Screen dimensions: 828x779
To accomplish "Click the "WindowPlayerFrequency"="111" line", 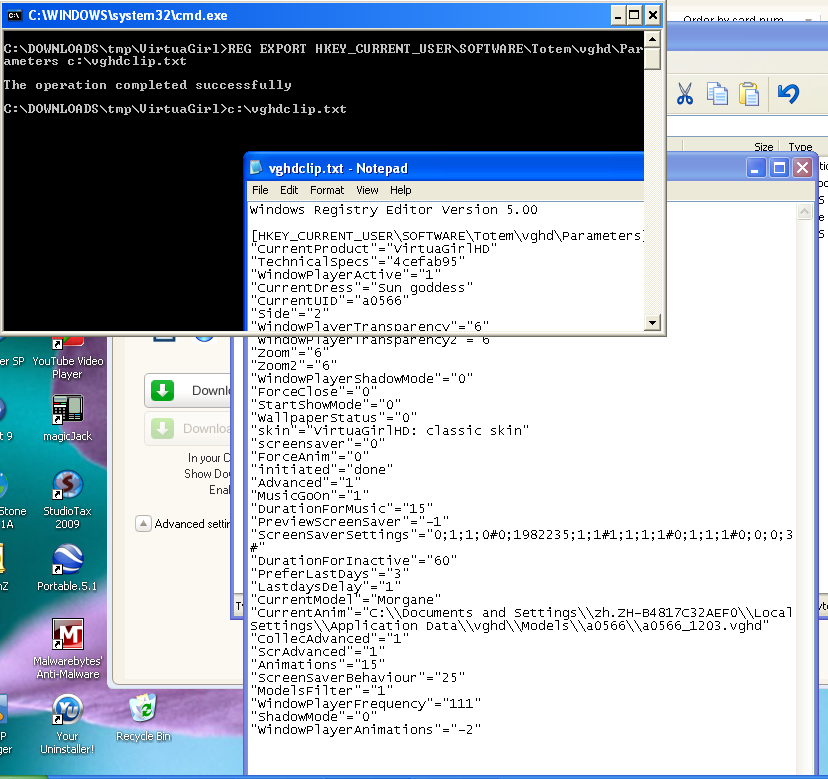I will (365, 704).
